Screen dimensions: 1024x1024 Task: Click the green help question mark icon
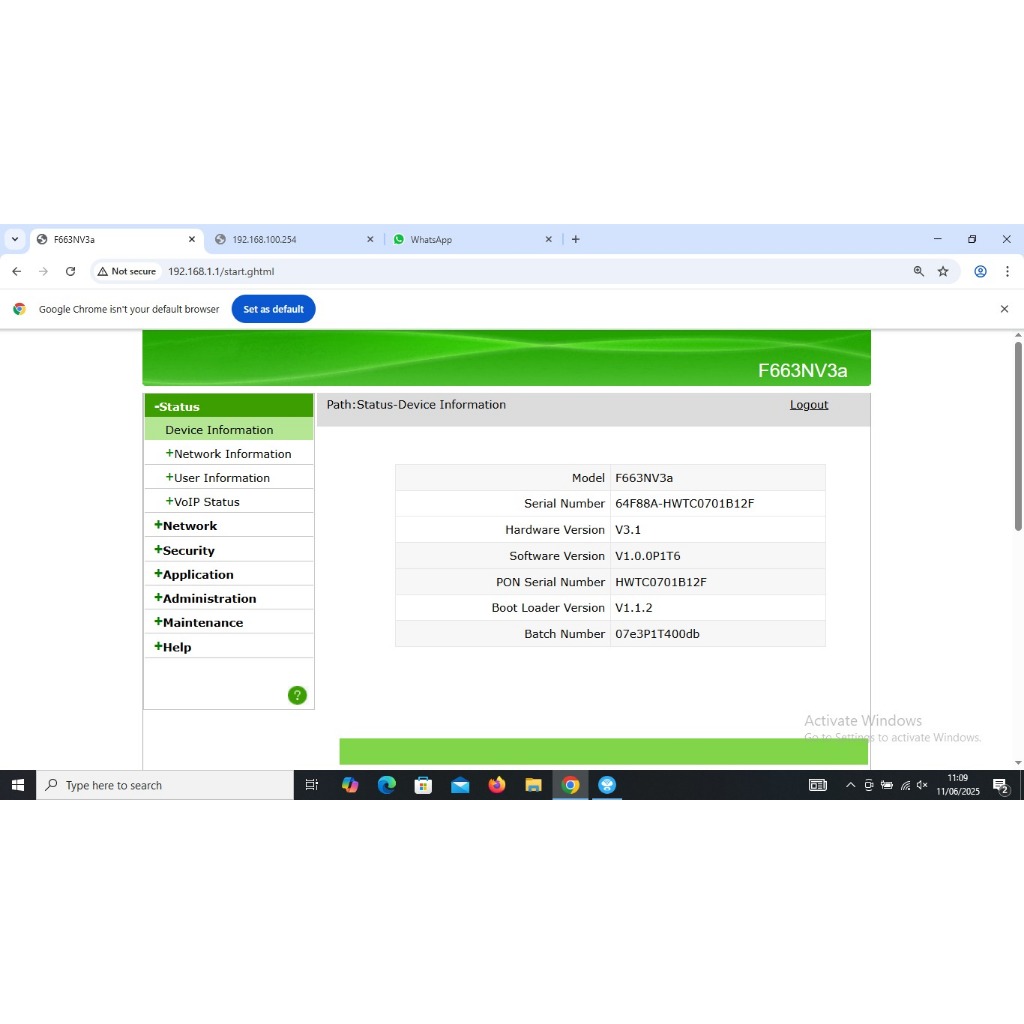coord(297,696)
